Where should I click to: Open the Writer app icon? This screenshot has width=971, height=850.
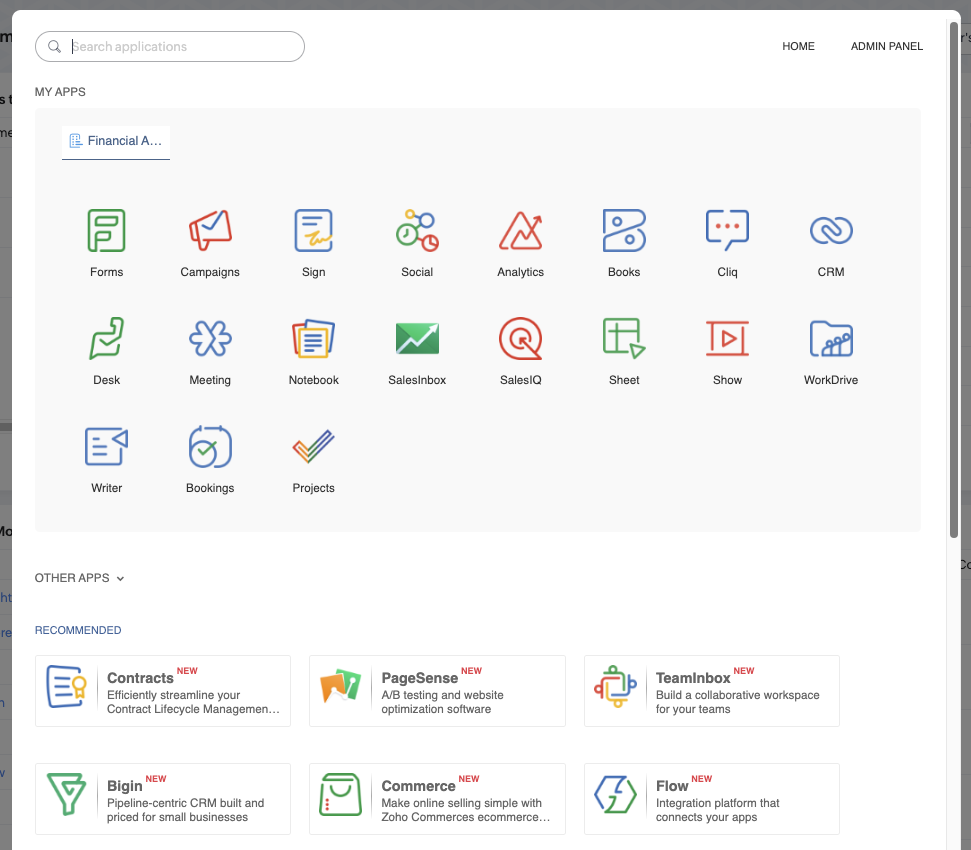[x=107, y=446]
